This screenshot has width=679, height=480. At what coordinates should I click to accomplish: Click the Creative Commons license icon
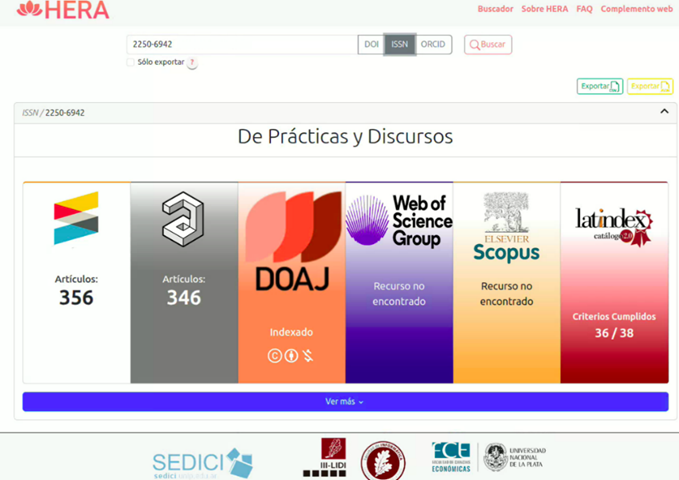(274, 355)
